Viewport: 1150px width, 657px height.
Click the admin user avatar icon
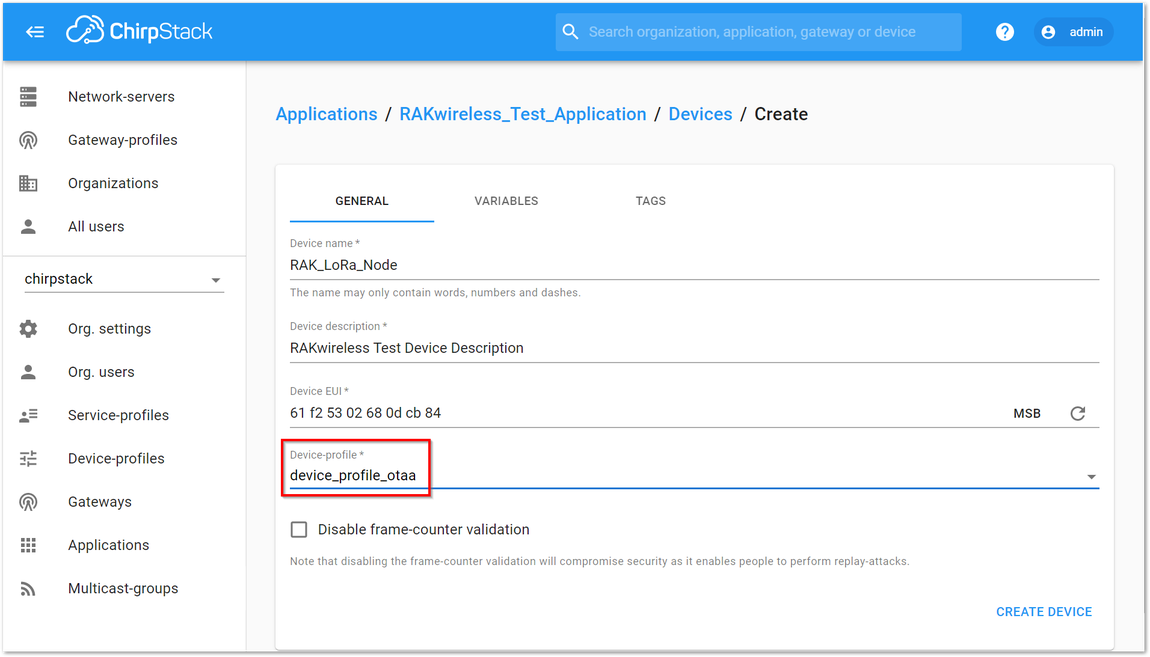pyautogui.click(x=1048, y=32)
